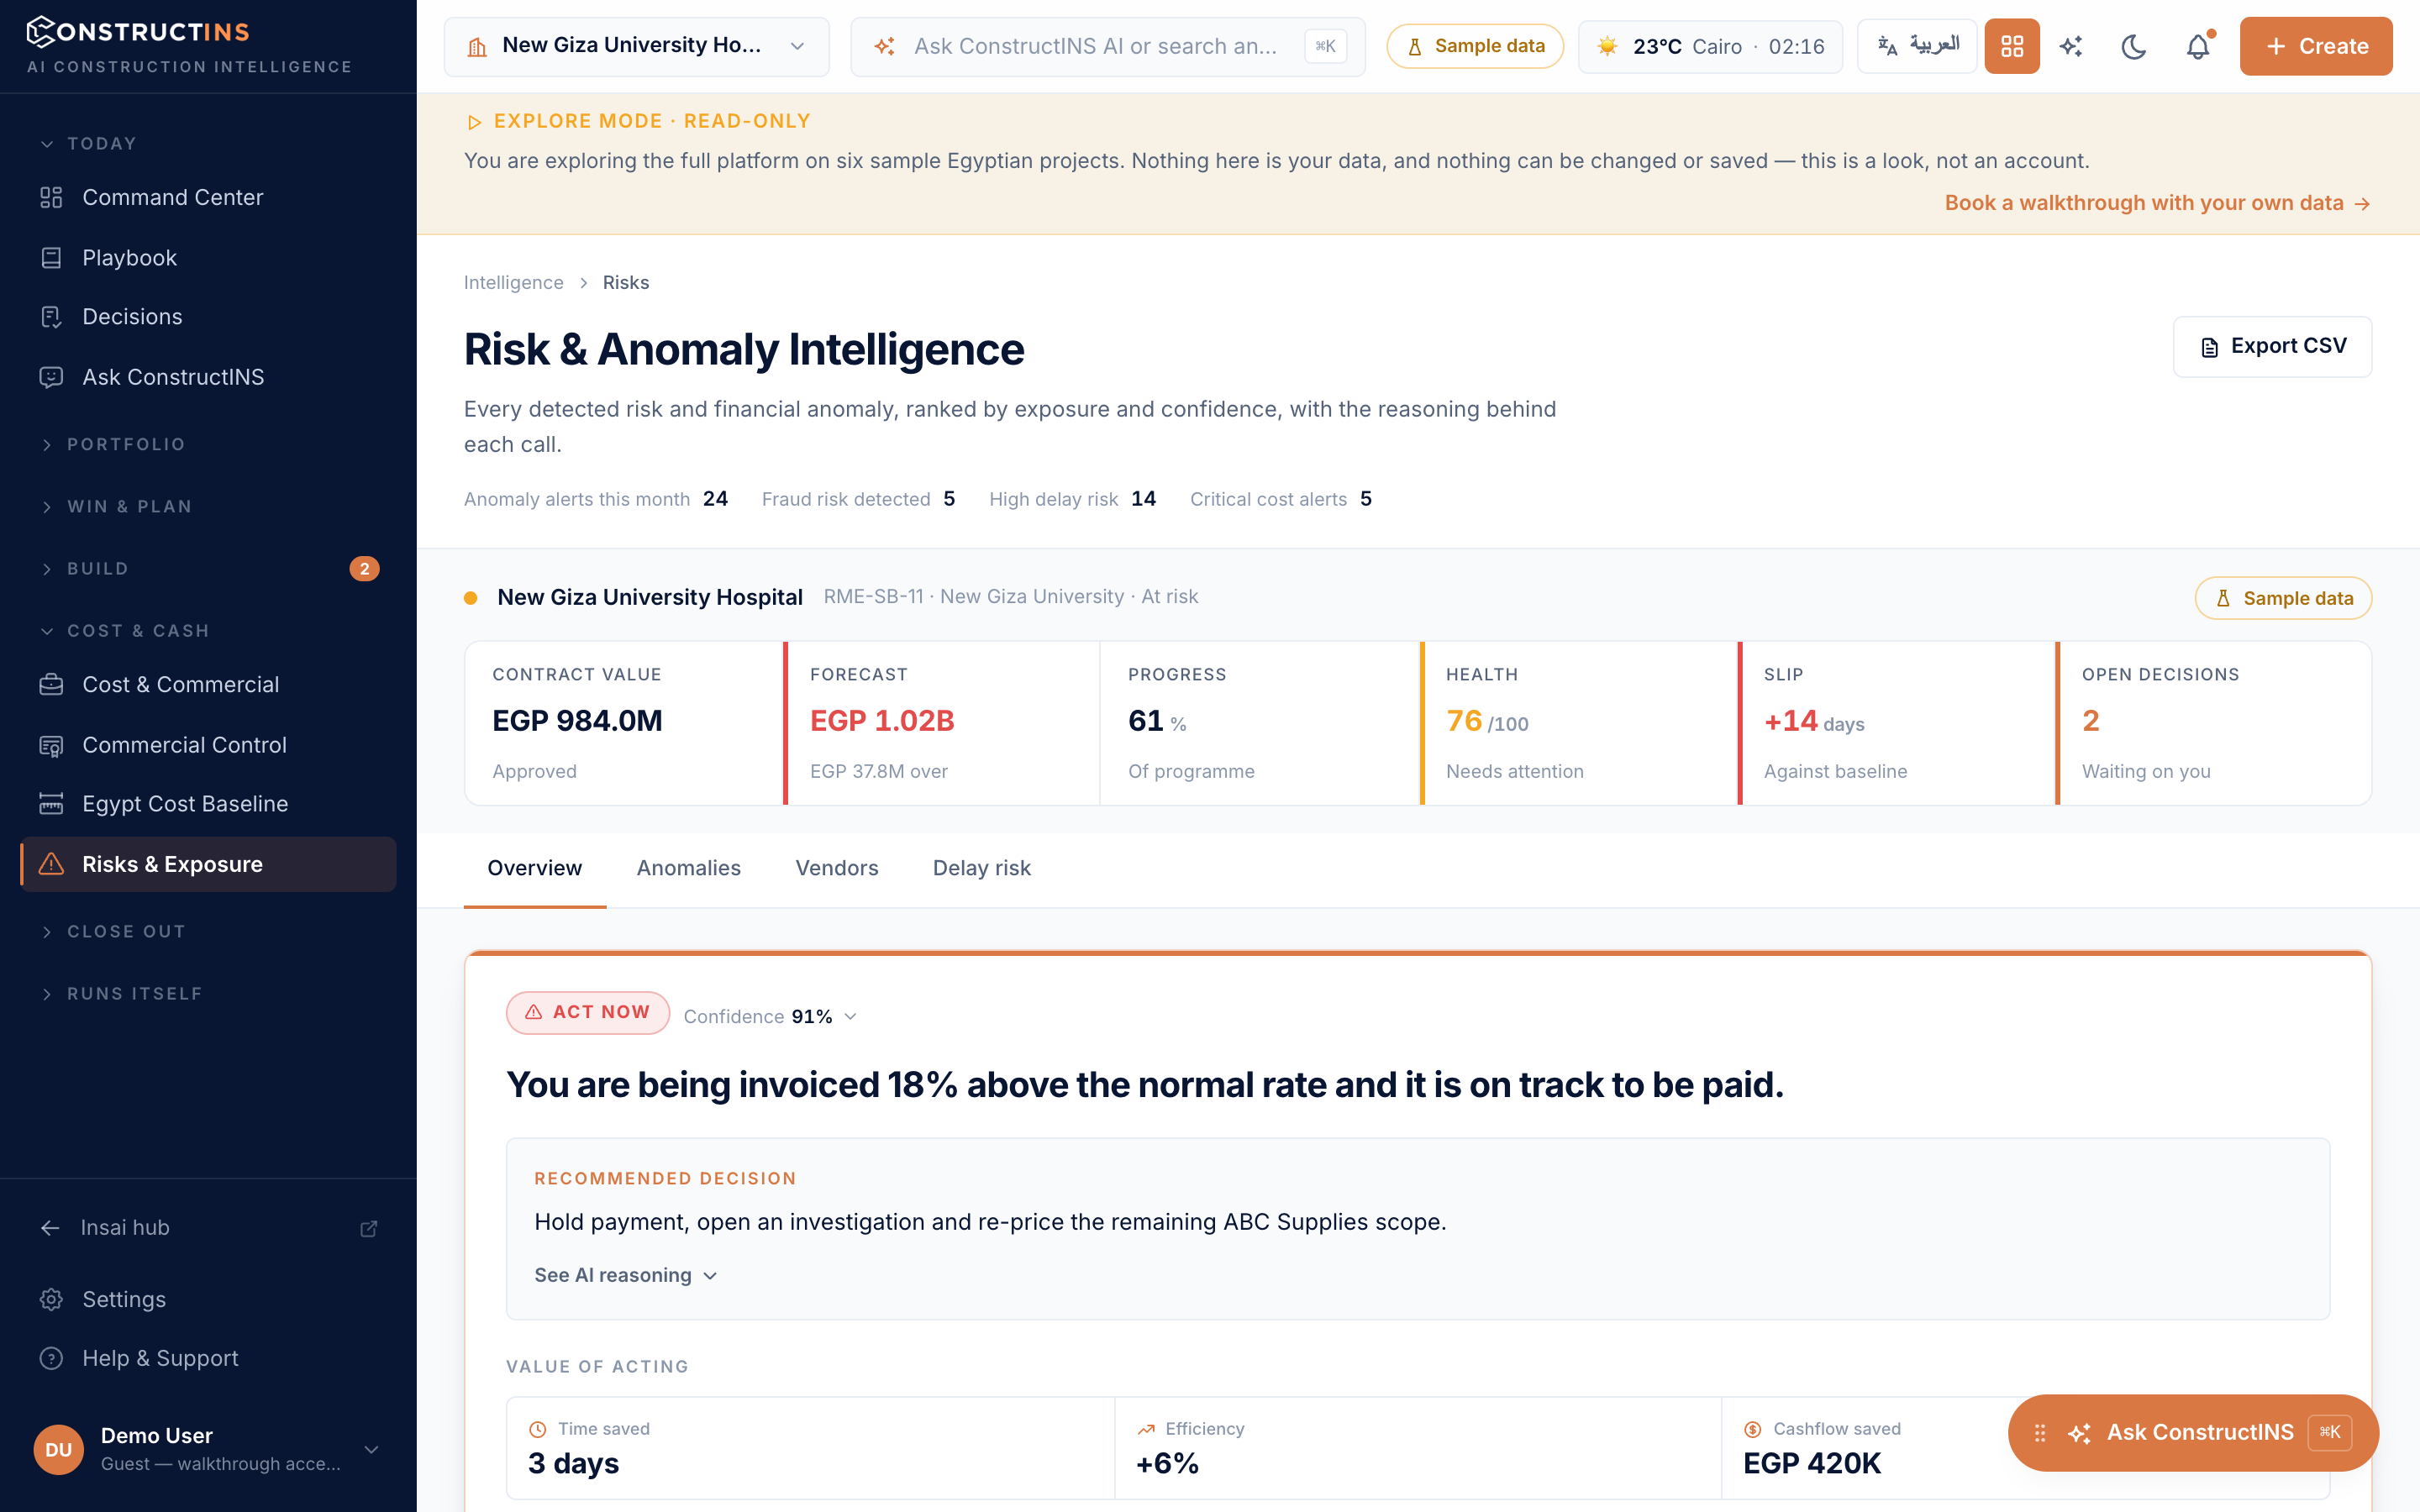This screenshot has height=1512, width=2420.
Task: Open Egypt Cost Baseline
Action: tap(208, 804)
